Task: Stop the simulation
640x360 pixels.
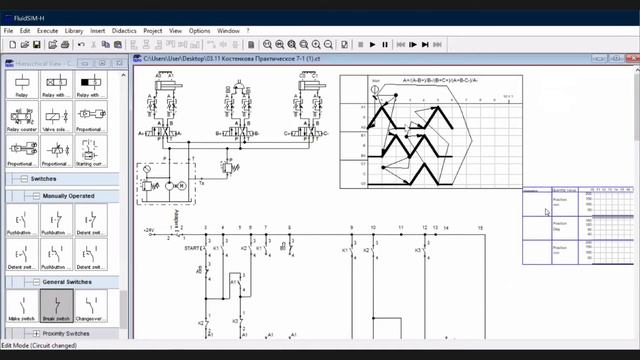Action: [x=360, y=44]
